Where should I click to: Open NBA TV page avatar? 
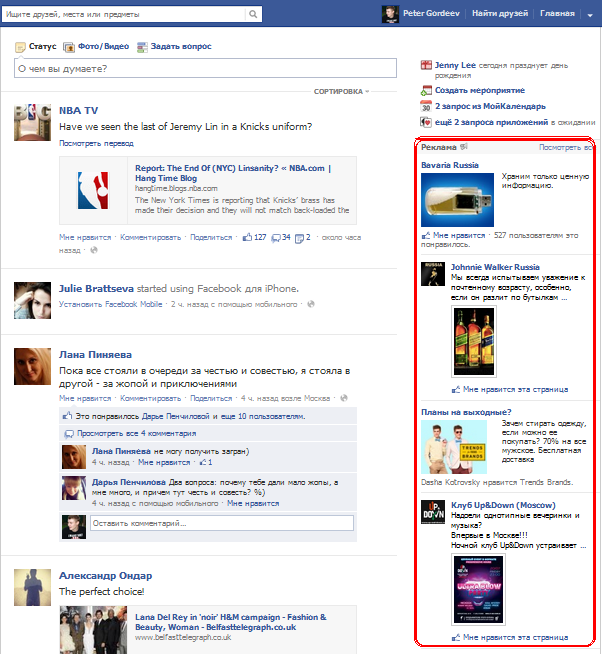click(x=33, y=123)
